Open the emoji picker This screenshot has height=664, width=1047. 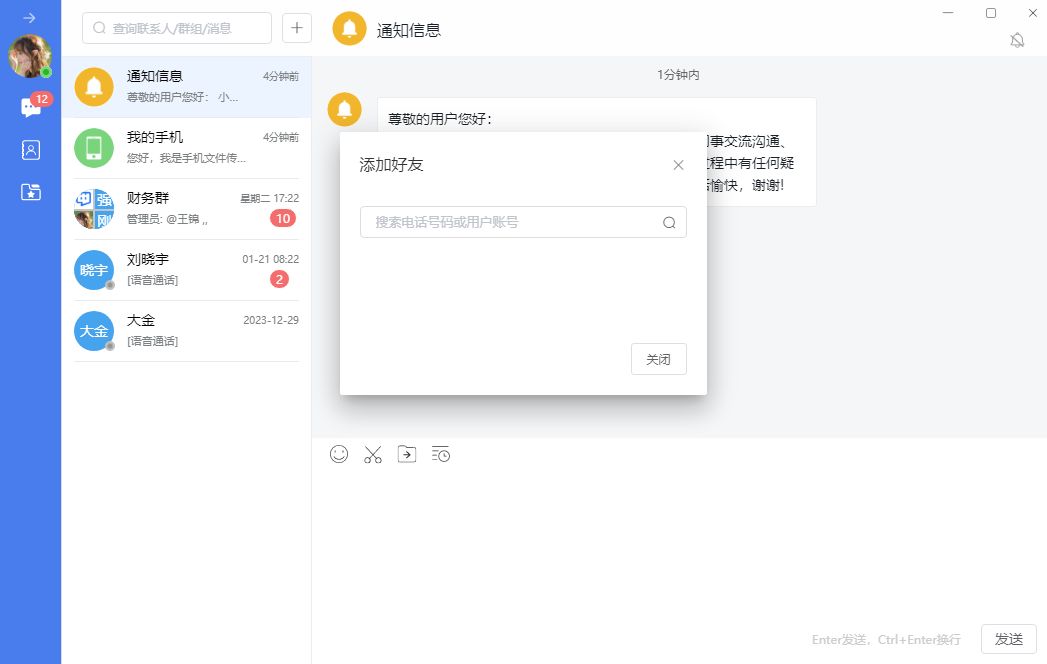(x=339, y=454)
